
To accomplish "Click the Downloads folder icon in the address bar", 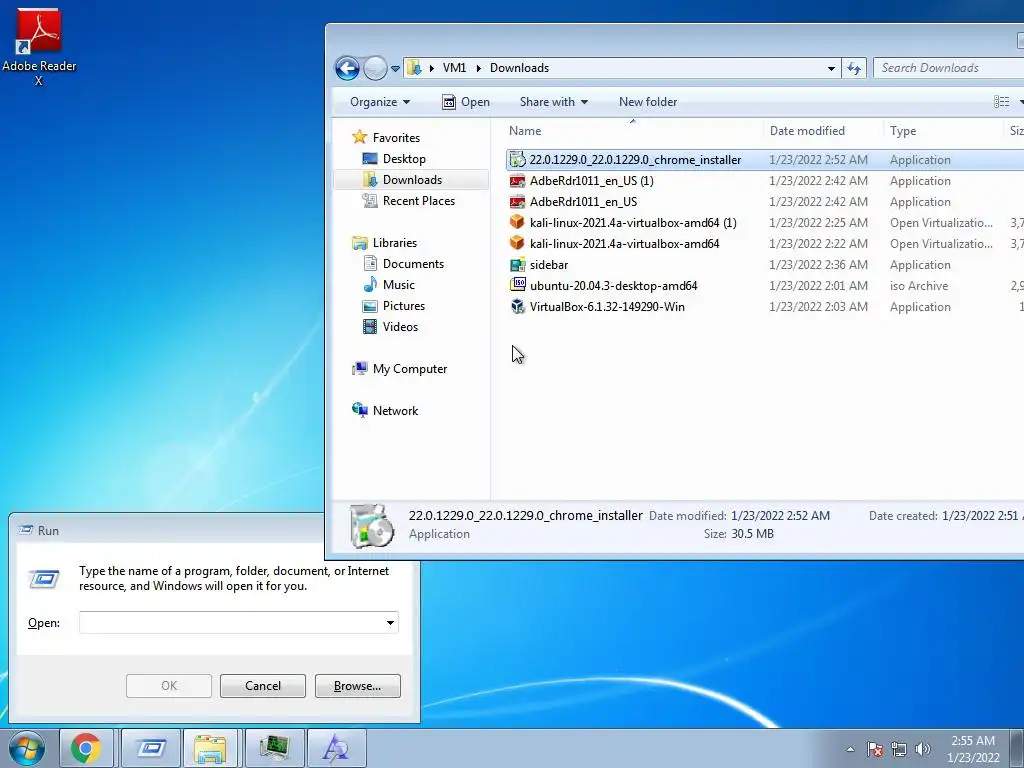I will pyautogui.click(x=413, y=68).
